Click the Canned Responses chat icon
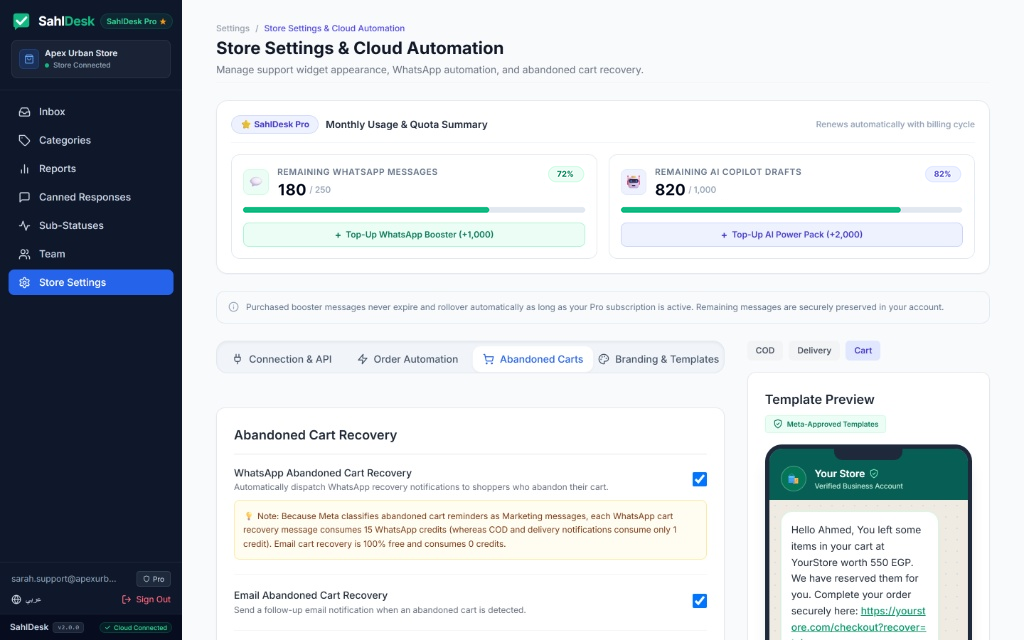 24,197
